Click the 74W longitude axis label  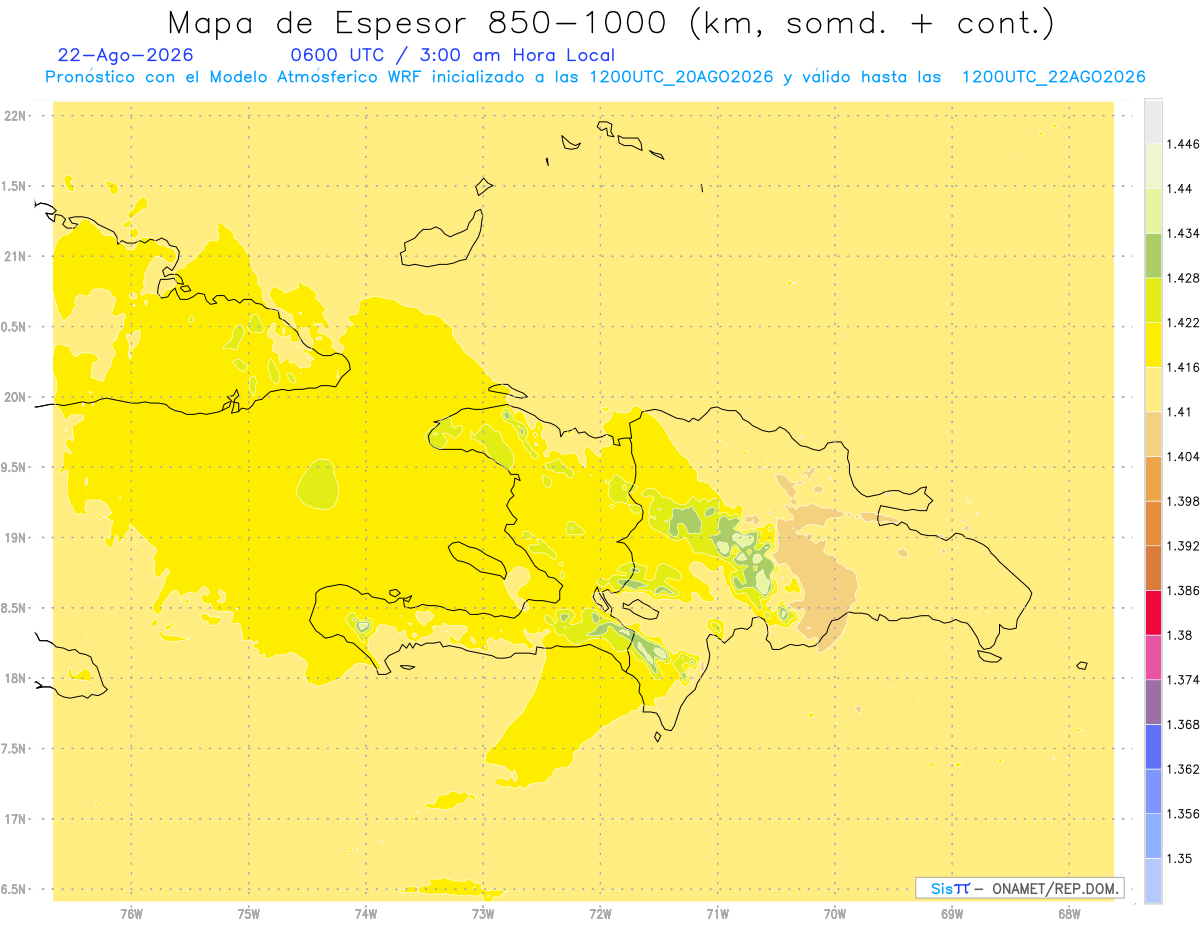pyautogui.click(x=366, y=914)
